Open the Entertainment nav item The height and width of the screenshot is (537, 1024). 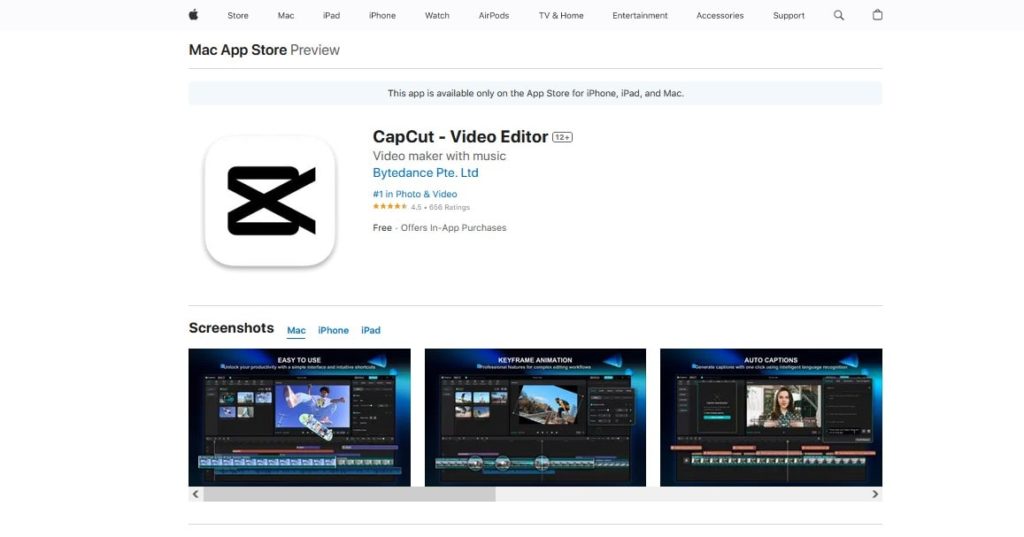(640, 16)
